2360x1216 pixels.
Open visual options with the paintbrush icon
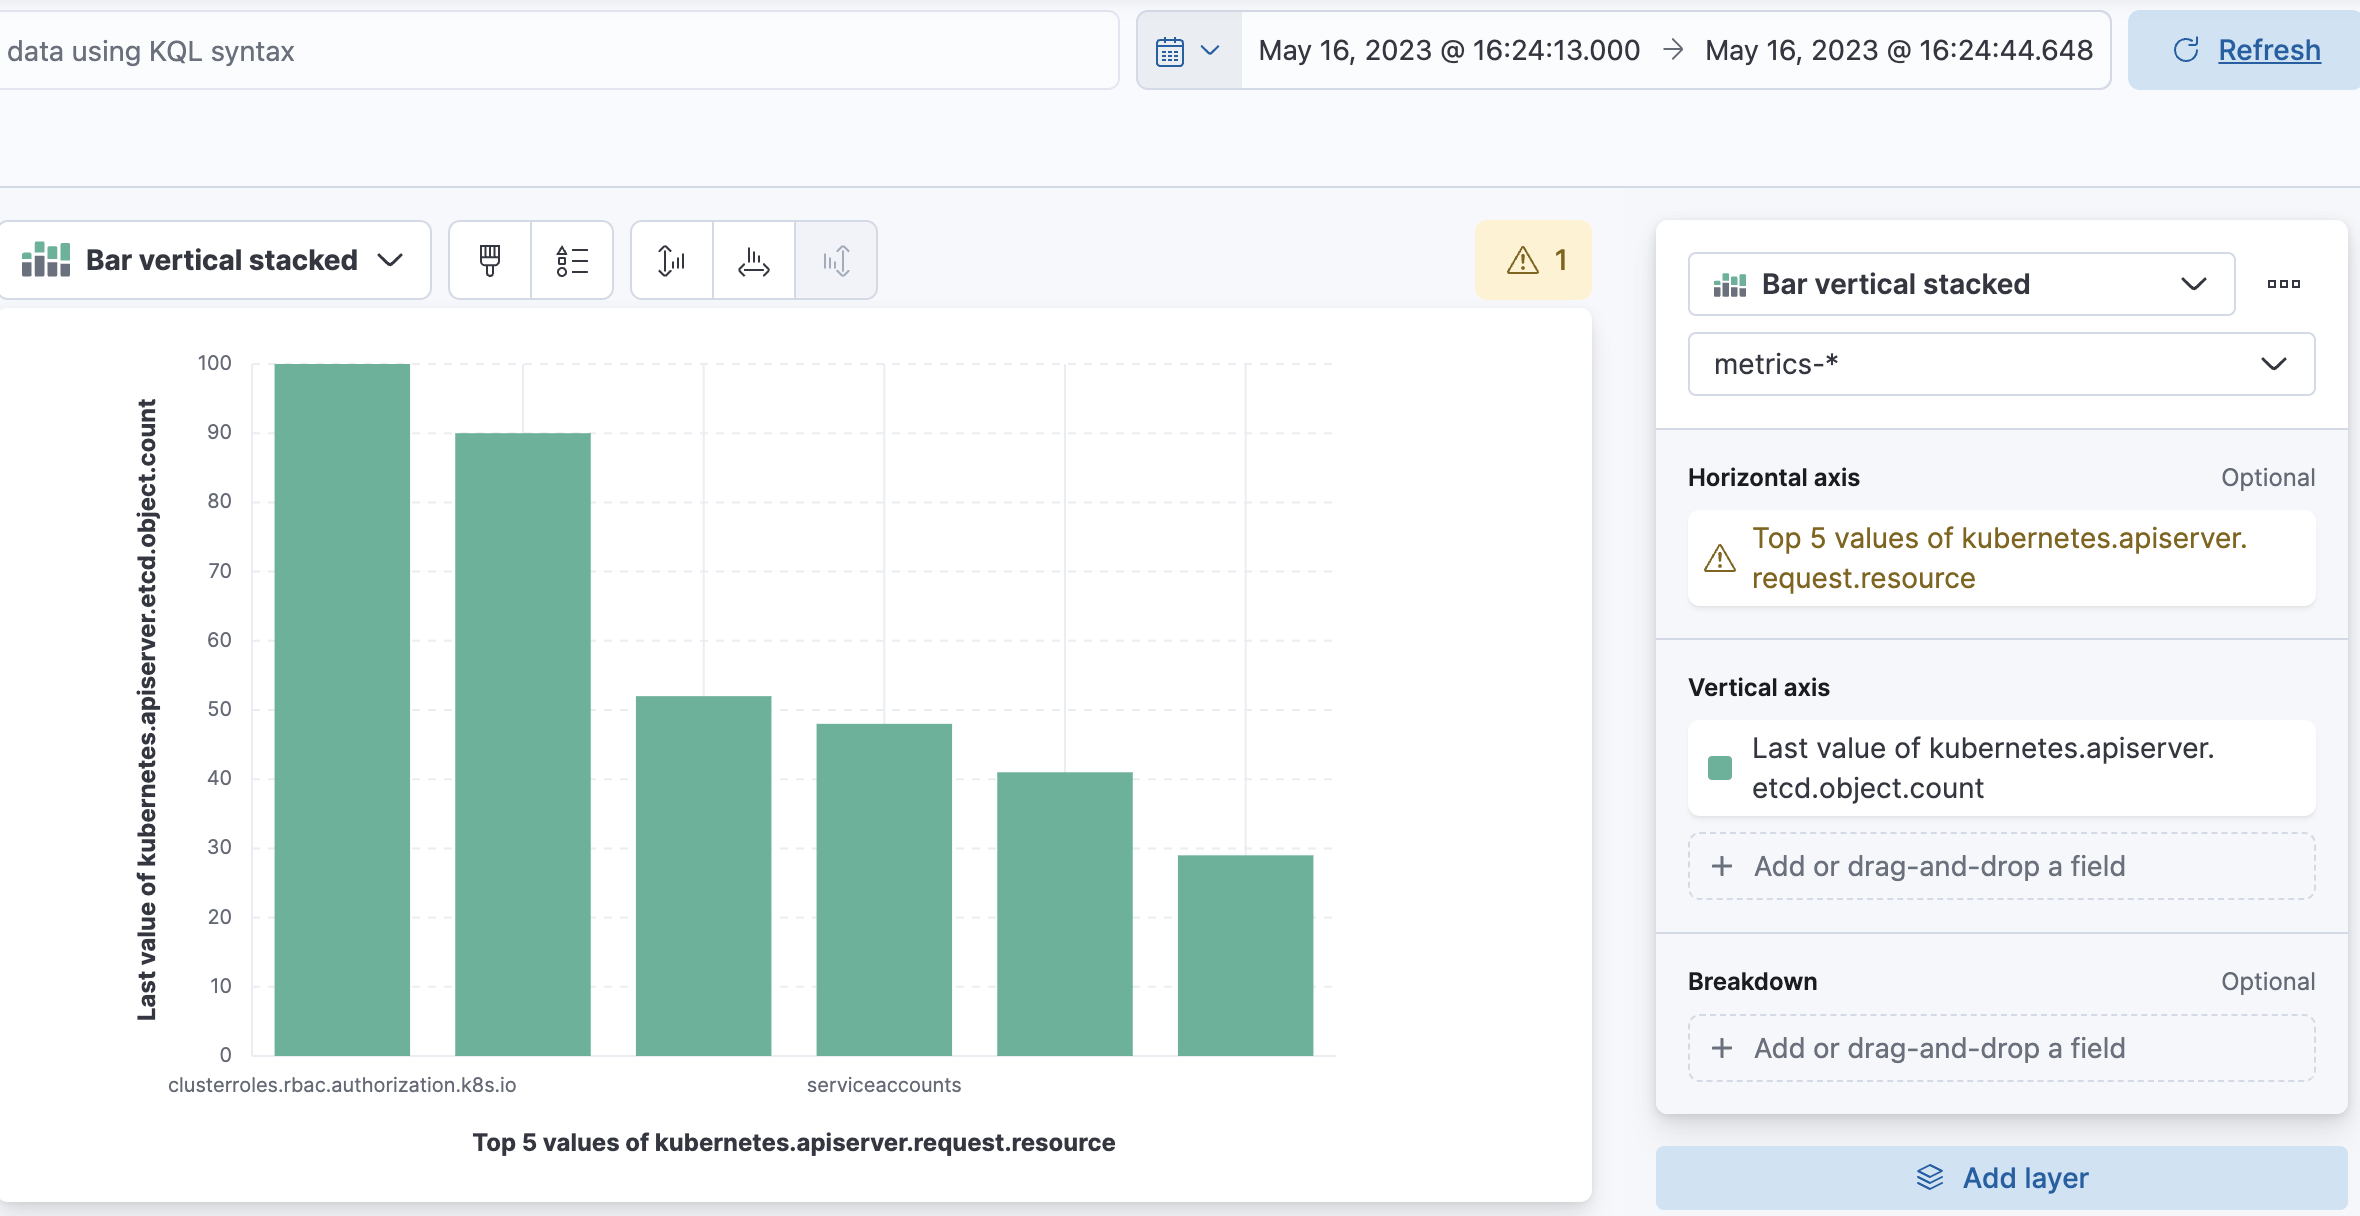coord(489,260)
